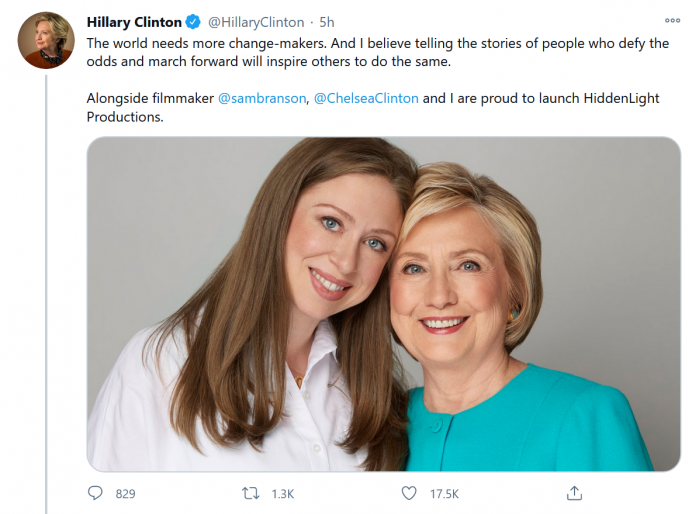Screen dimensions: 700x514
Task: Retweet using the arrows icon
Action: 252,493
